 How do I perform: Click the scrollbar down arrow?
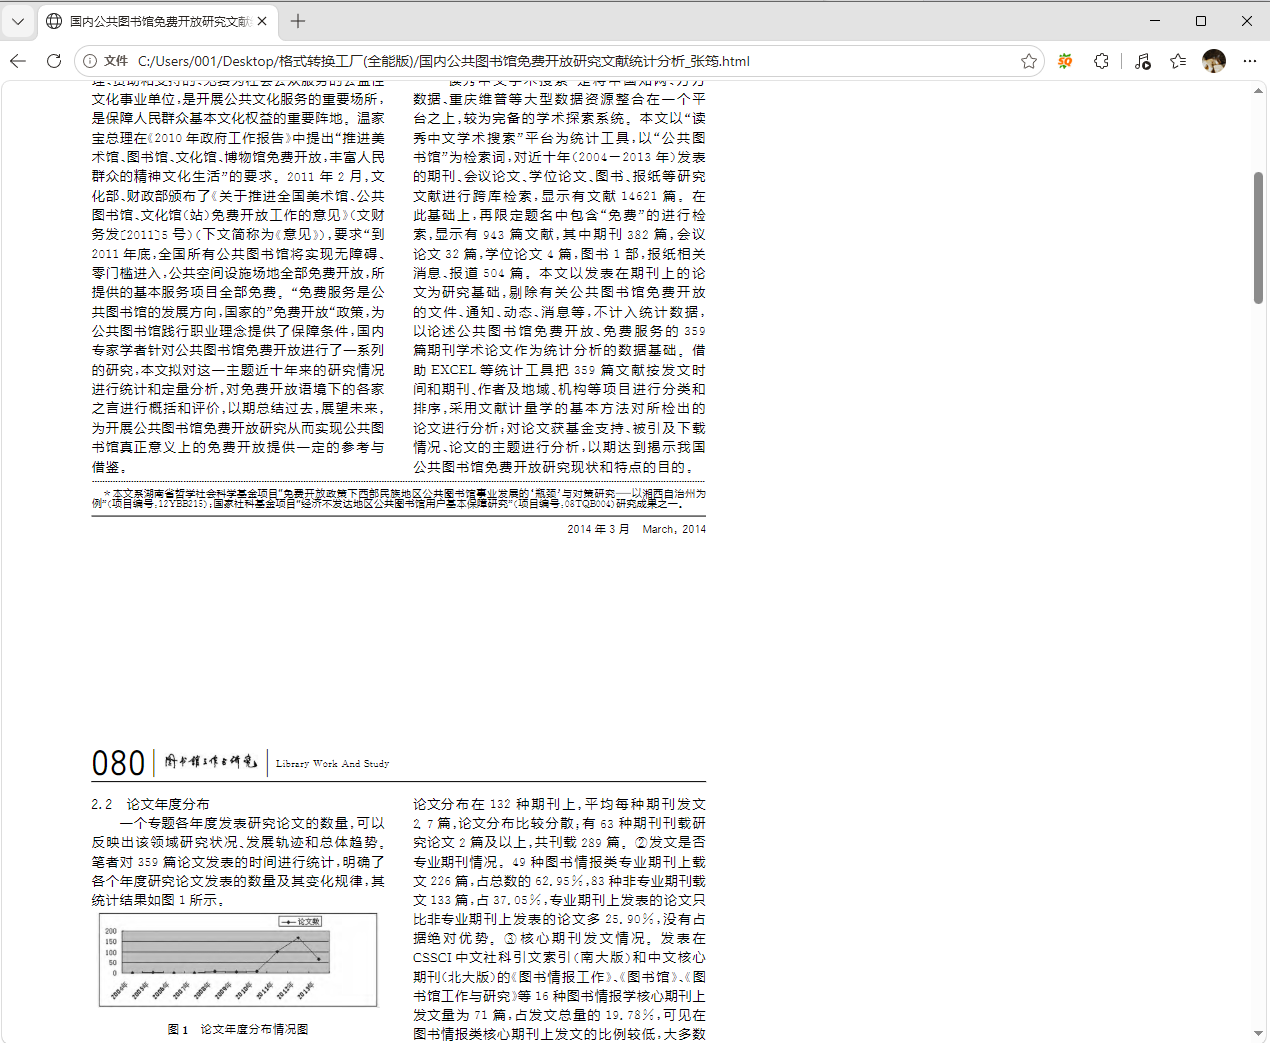pyautogui.click(x=1259, y=1033)
